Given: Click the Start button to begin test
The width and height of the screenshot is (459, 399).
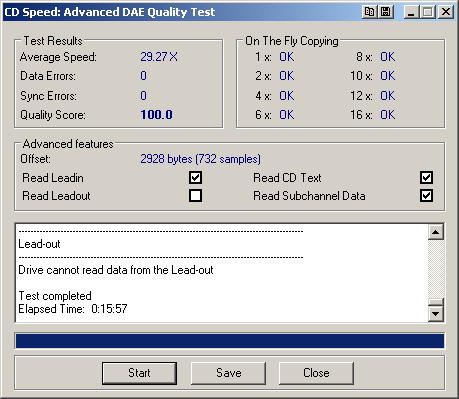Looking at the screenshot, I should coord(139,373).
